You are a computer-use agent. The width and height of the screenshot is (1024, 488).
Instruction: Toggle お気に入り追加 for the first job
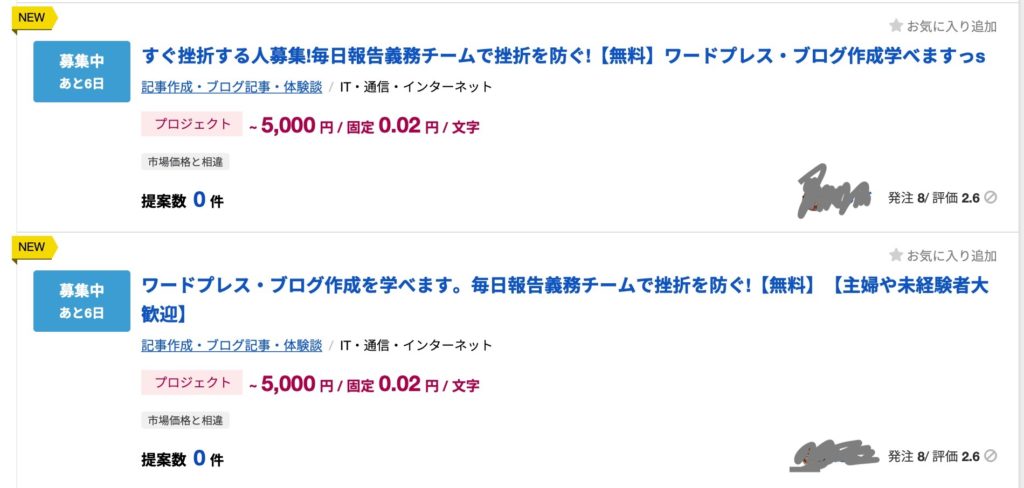943,26
